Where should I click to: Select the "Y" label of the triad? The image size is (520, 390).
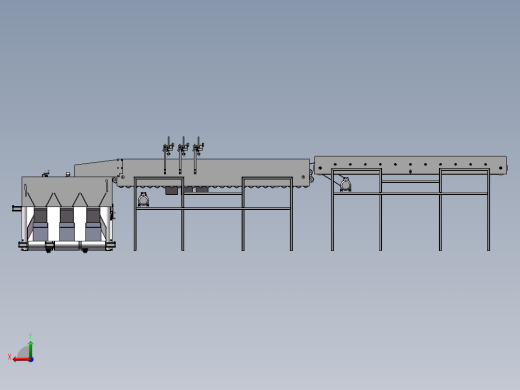pos(30,336)
